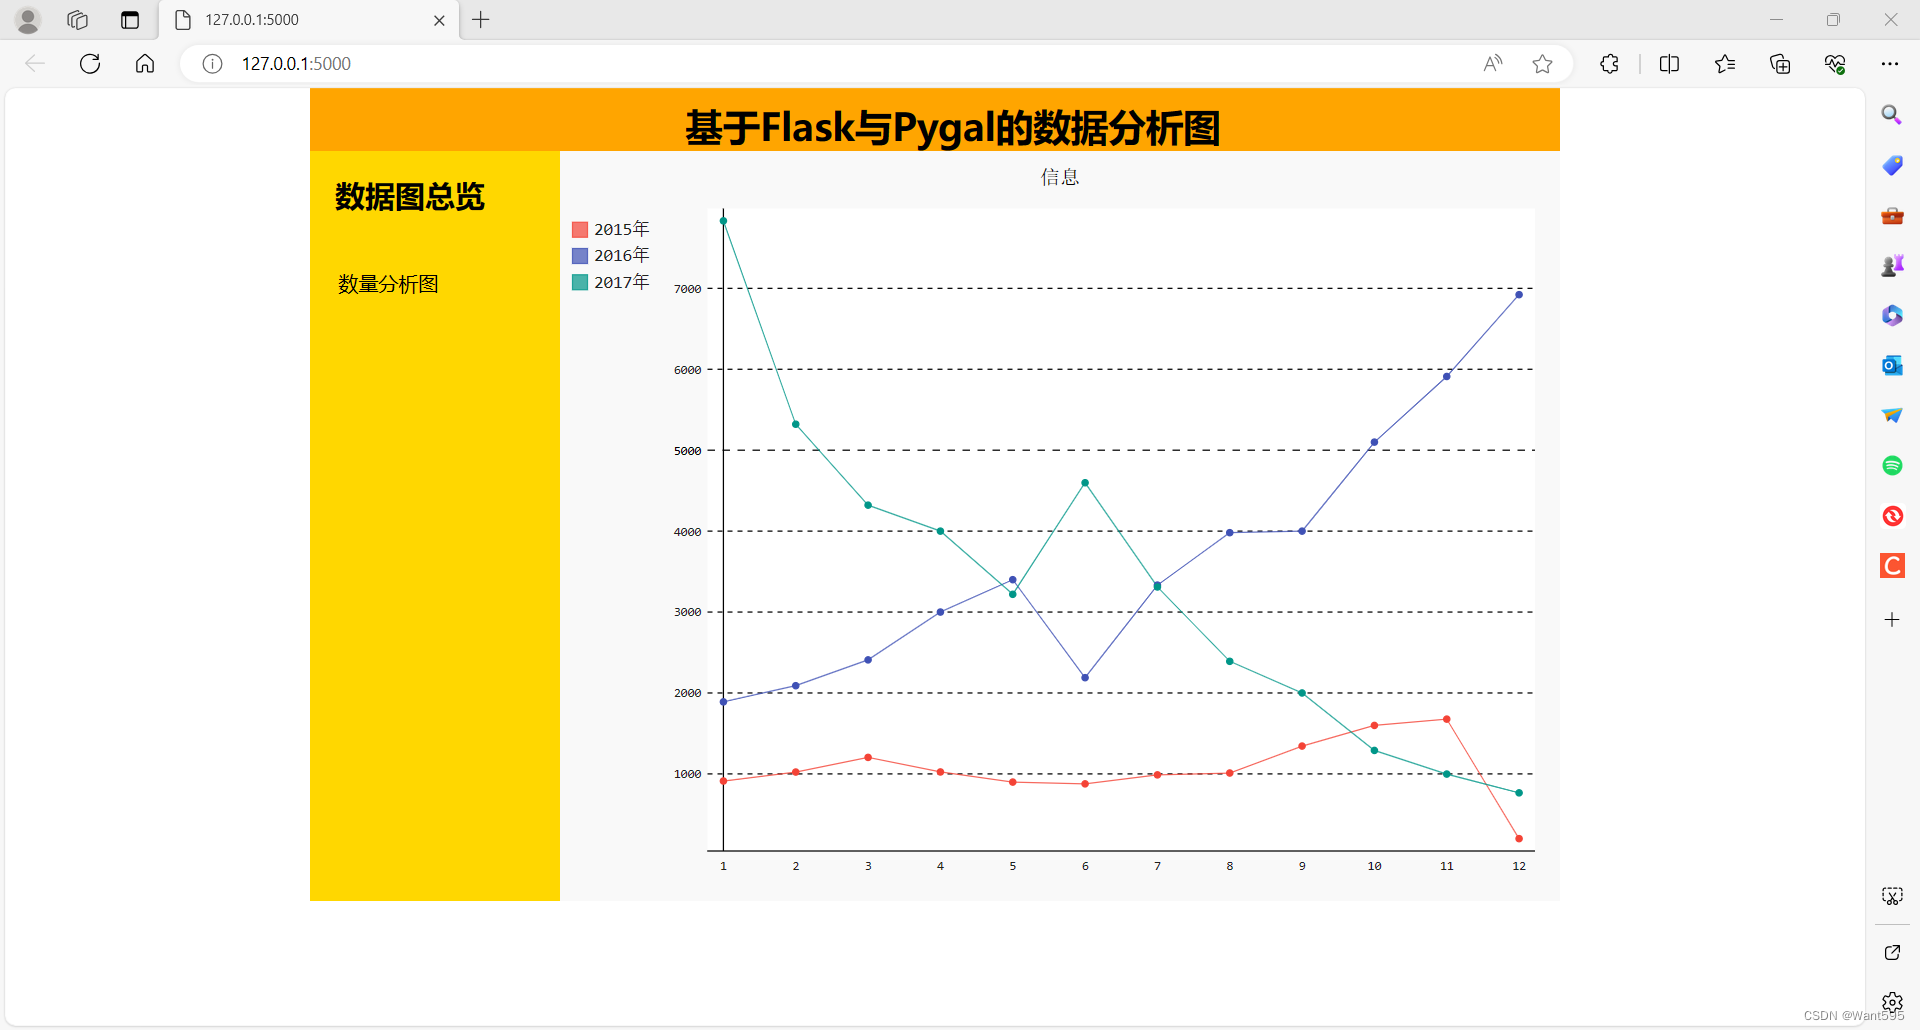Click the 2015 data point at month 12
The image size is (1920, 1030).
point(1519,839)
